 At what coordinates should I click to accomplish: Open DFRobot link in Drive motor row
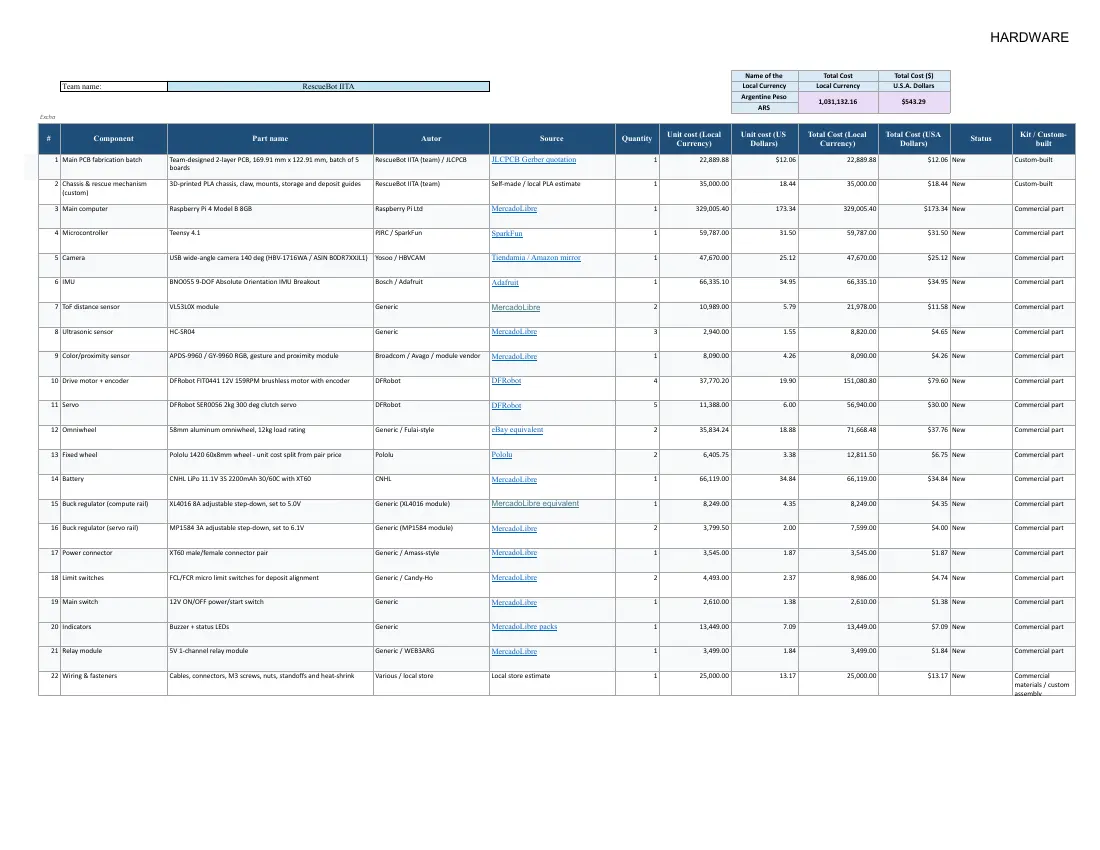(506, 381)
